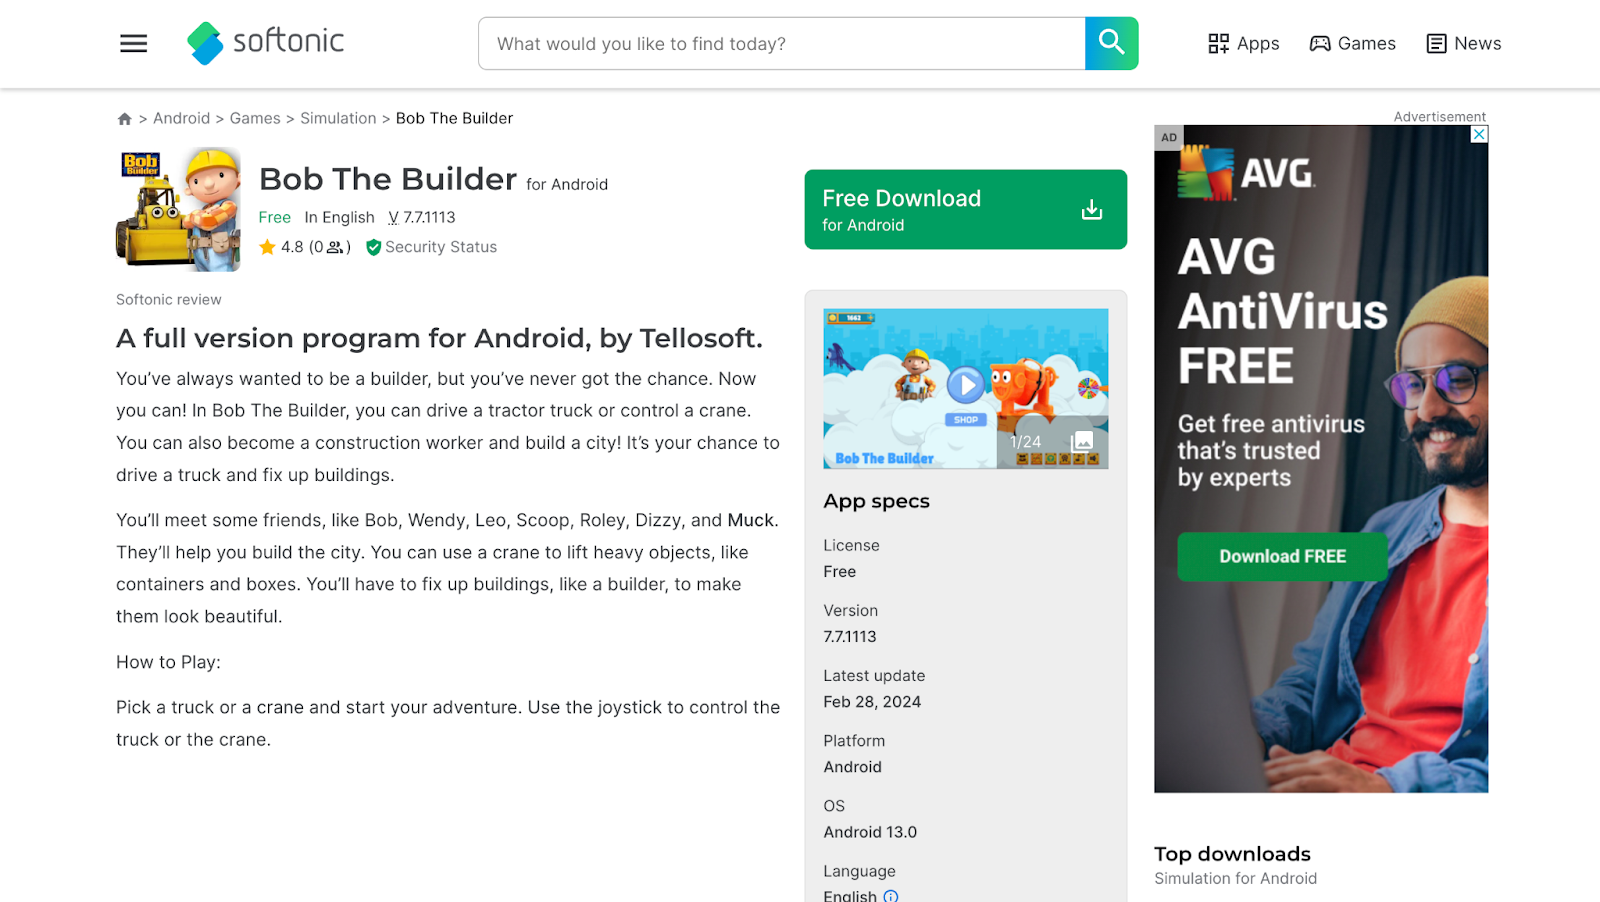Screen dimensions: 1600x902
Task: Click the 'In English' language label
Action: tap(339, 217)
